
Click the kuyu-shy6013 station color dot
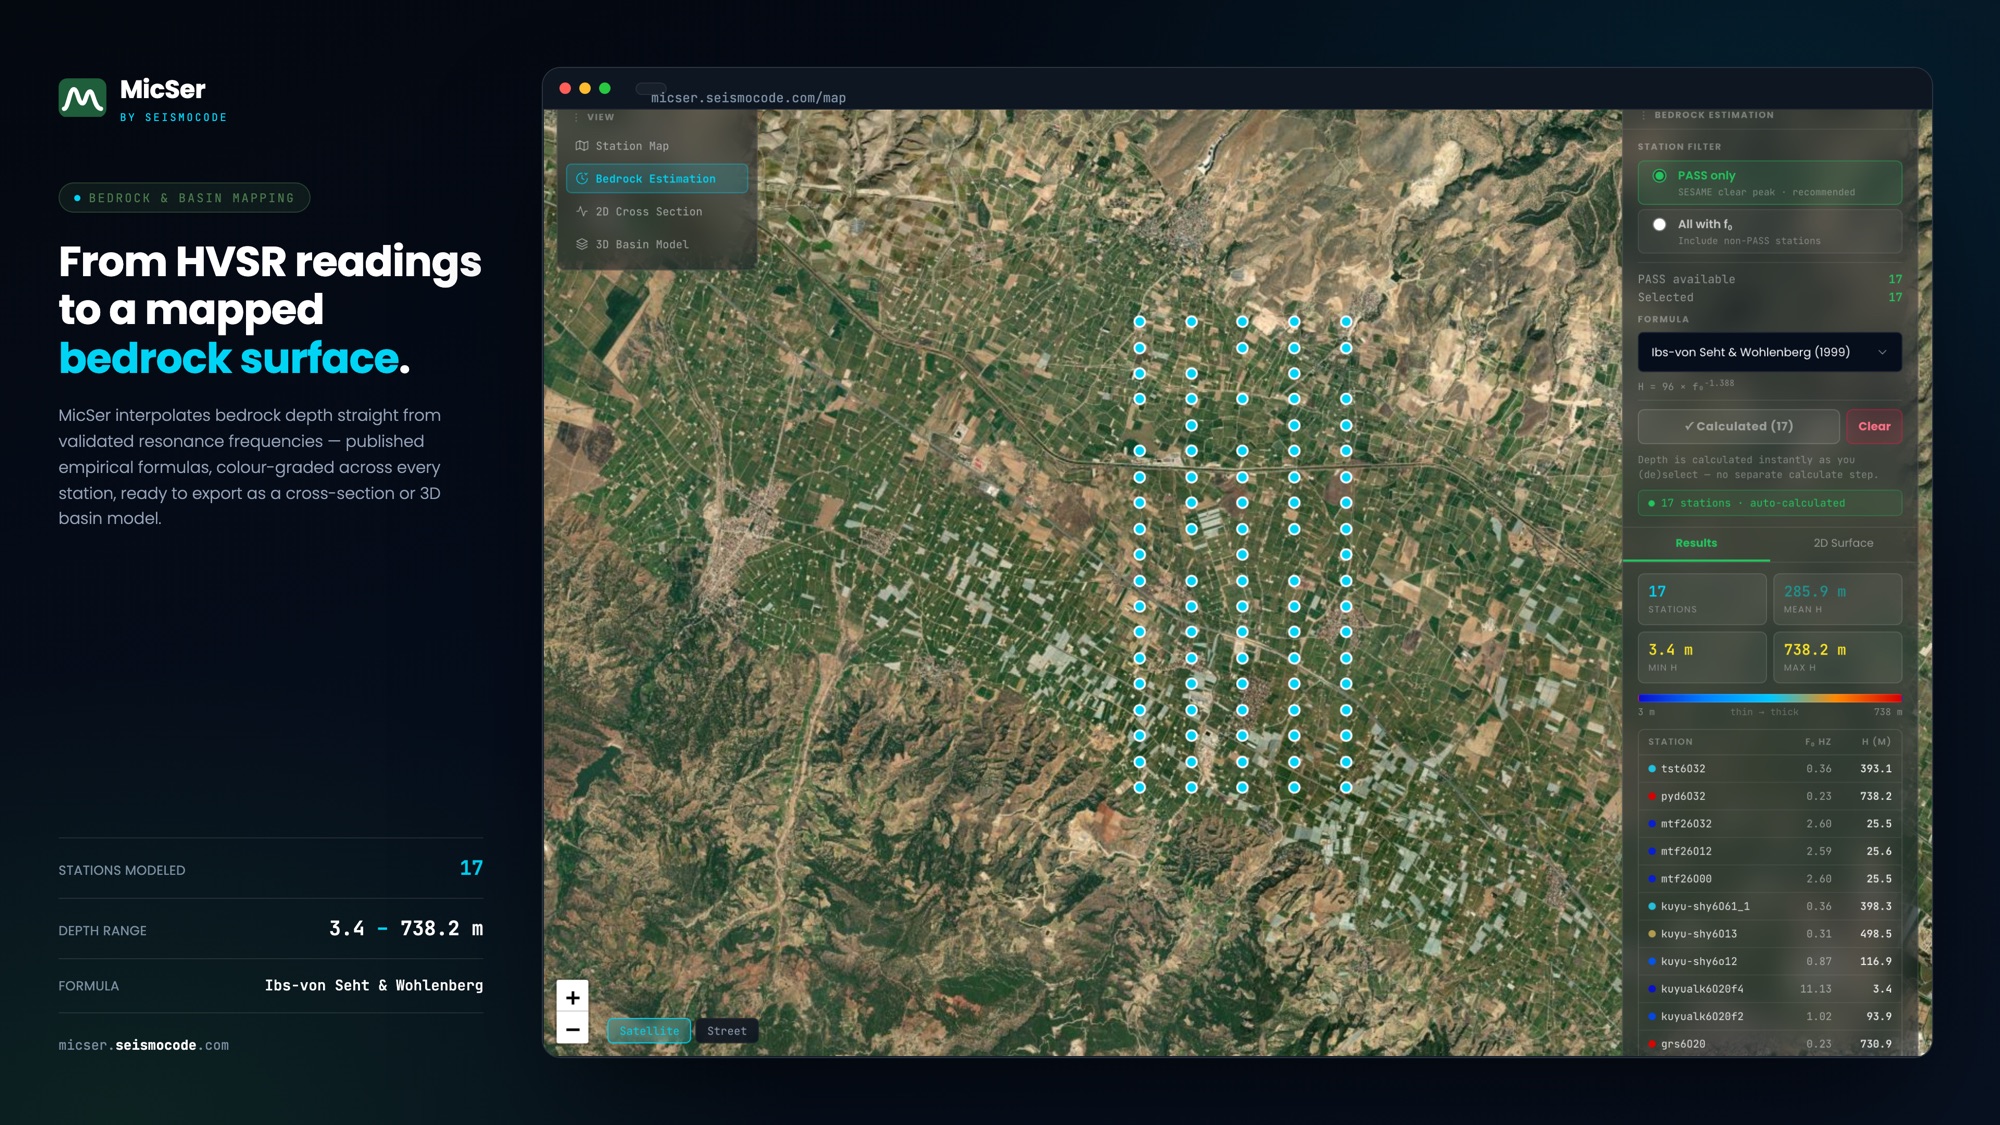pyautogui.click(x=1652, y=934)
